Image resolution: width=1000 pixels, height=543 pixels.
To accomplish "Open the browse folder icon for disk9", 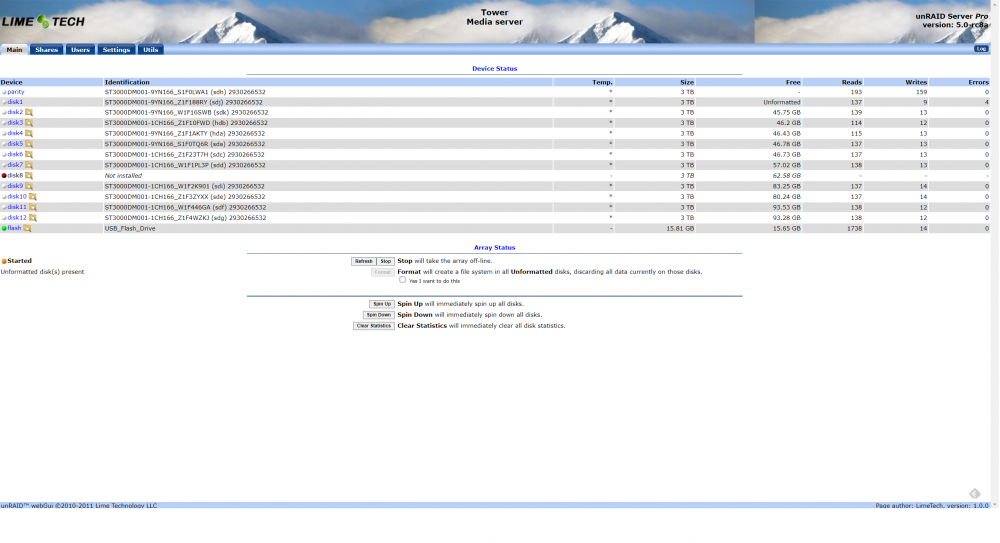I will [29, 186].
